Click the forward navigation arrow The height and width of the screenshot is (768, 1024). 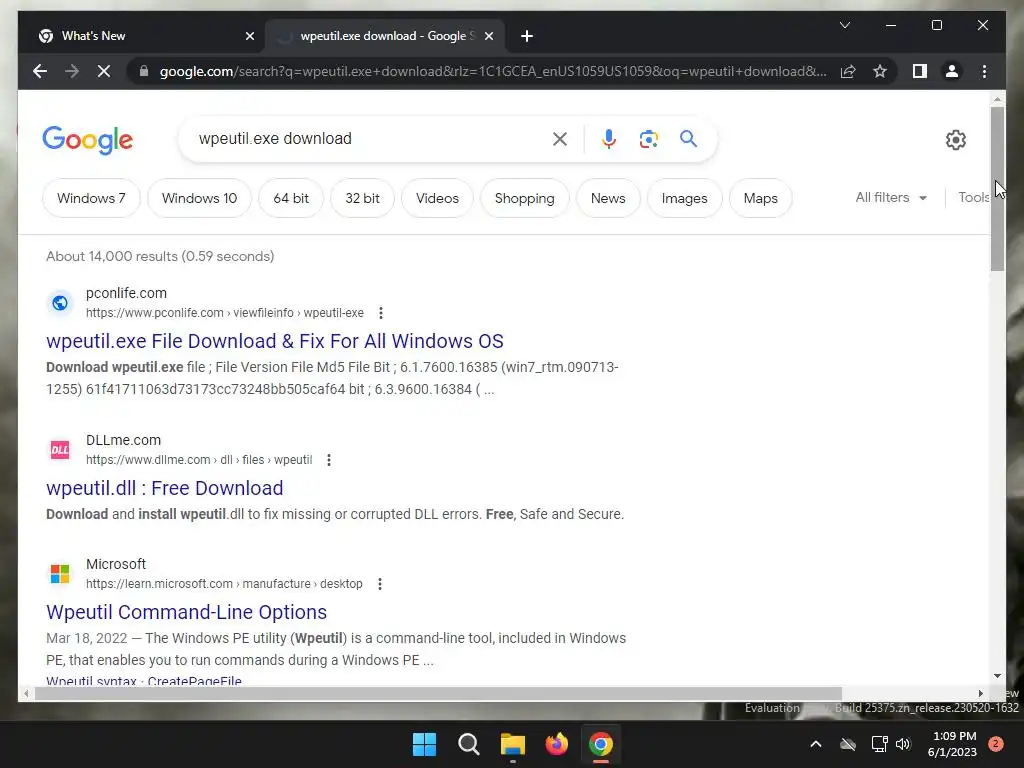pos(72,71)
